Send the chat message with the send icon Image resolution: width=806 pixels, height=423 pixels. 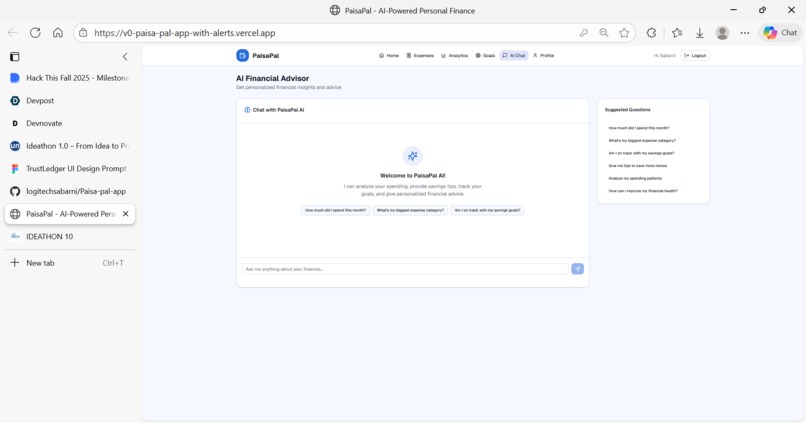tap(577, 269)
